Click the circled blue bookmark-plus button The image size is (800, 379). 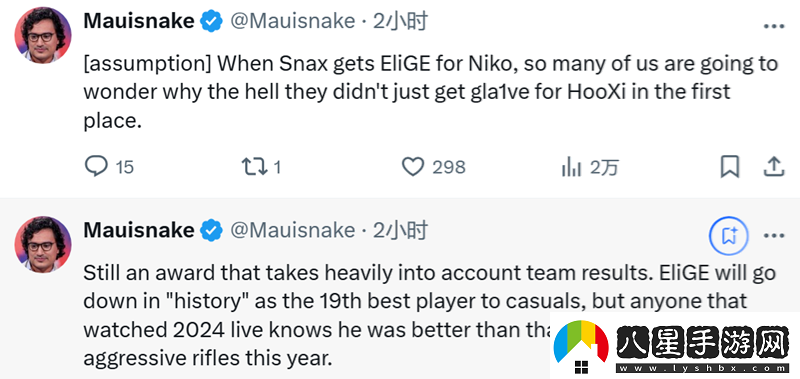pyautogui.click(x=729, y=236)
